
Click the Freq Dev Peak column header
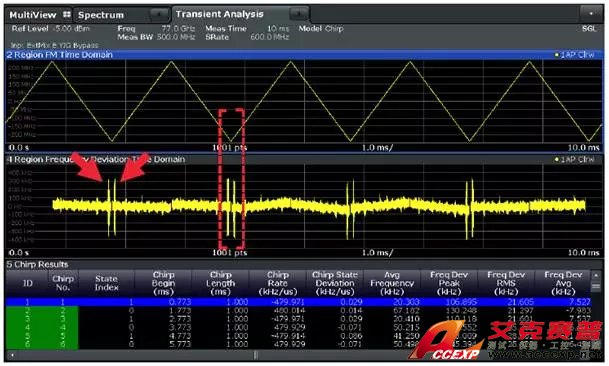point(449,283)
